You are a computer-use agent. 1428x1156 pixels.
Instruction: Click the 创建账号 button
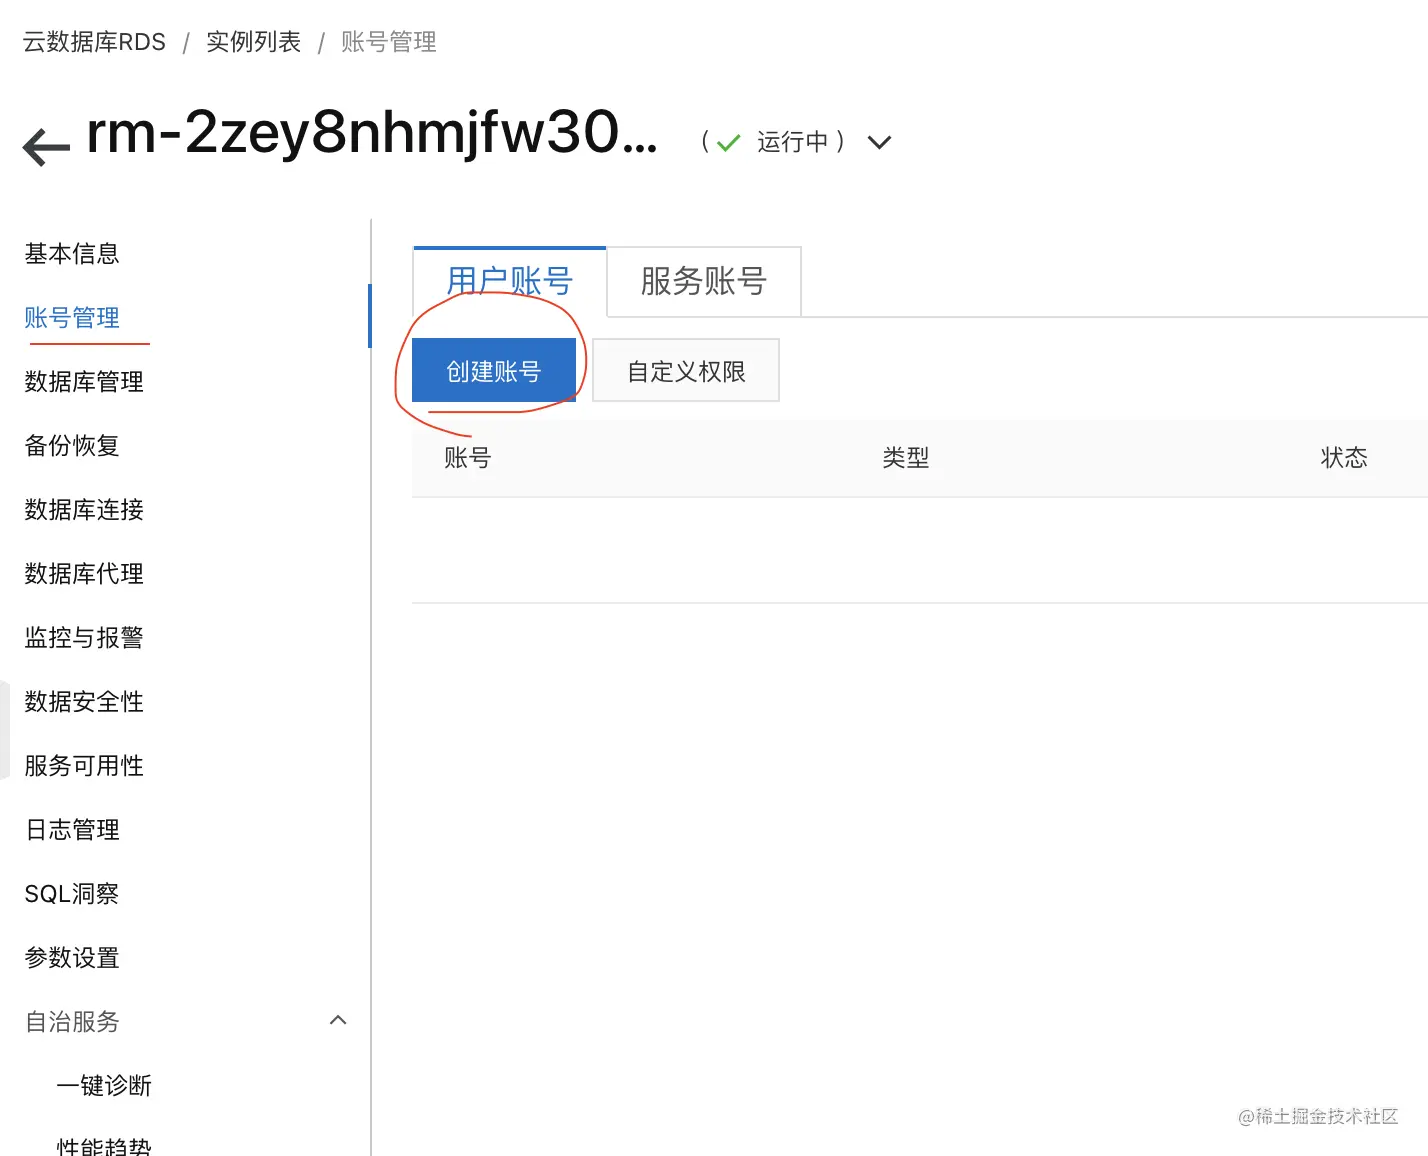coord(494,371)
